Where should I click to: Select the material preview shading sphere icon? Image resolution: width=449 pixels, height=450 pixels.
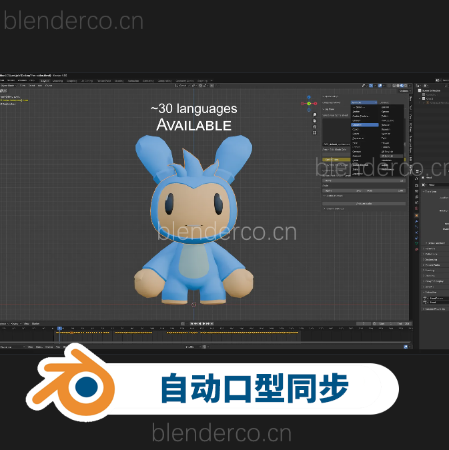[x=402, y=86]
